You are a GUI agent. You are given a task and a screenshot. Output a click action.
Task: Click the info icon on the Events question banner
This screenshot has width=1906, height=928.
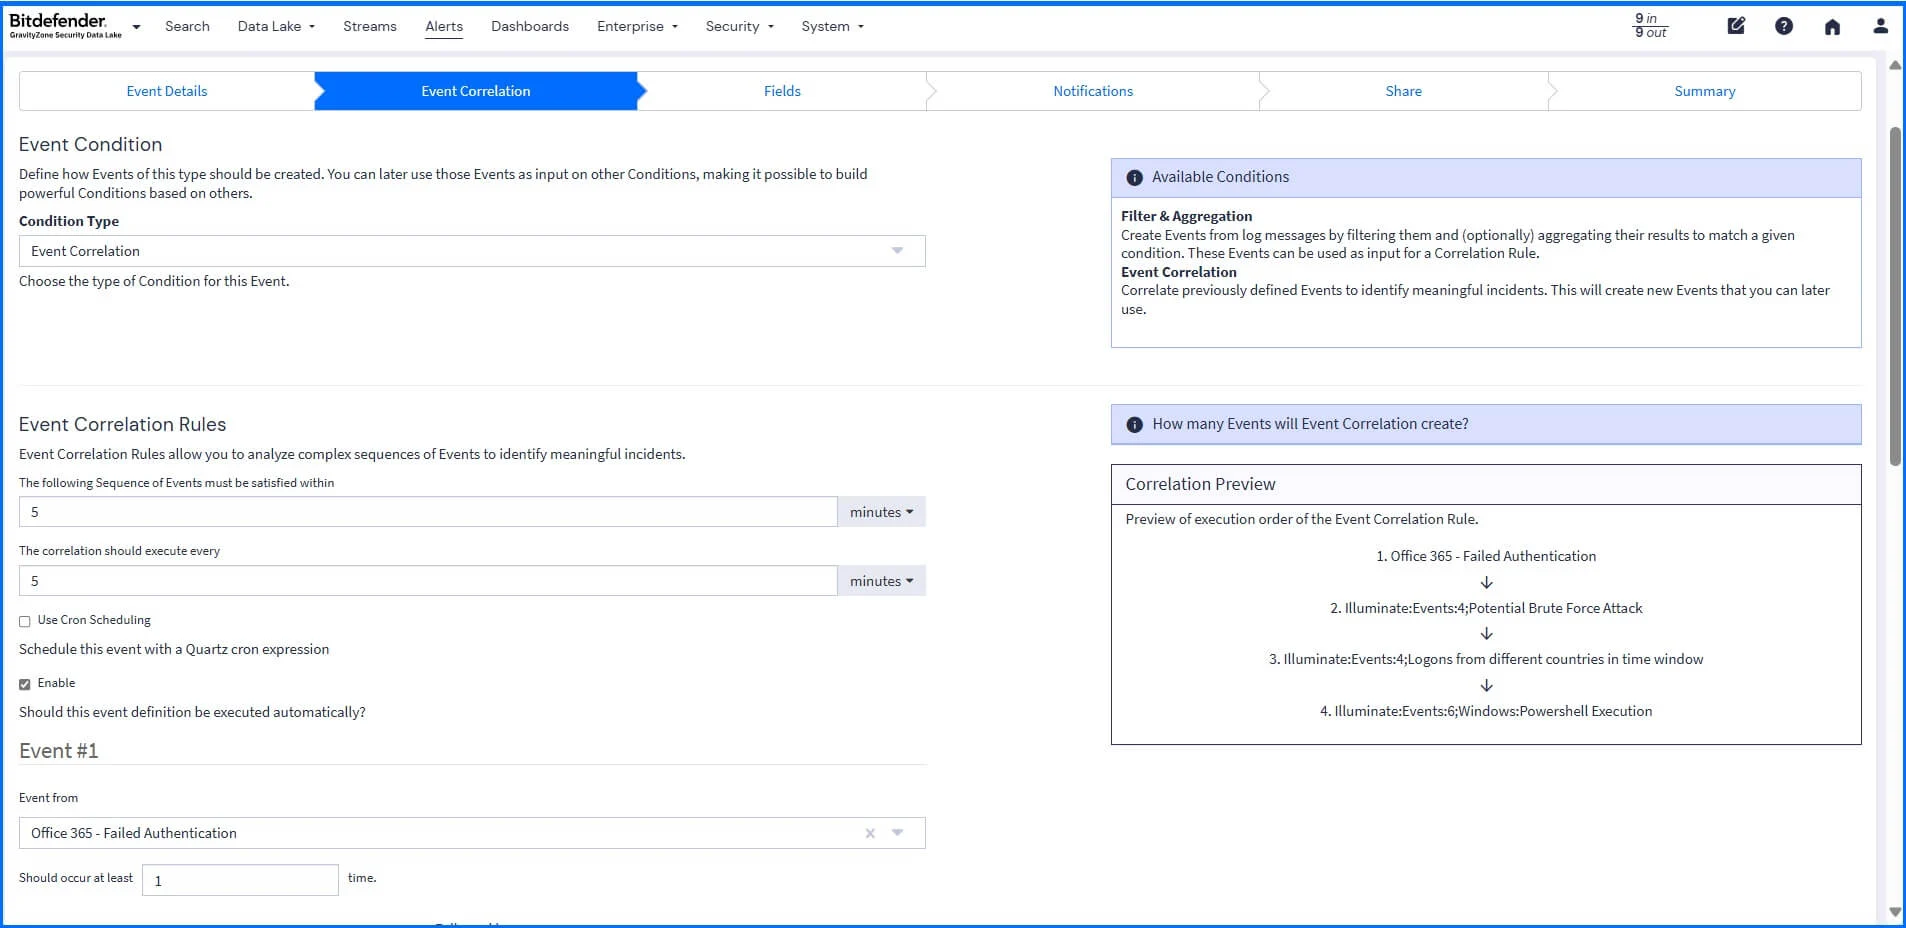pos(1134,424)
